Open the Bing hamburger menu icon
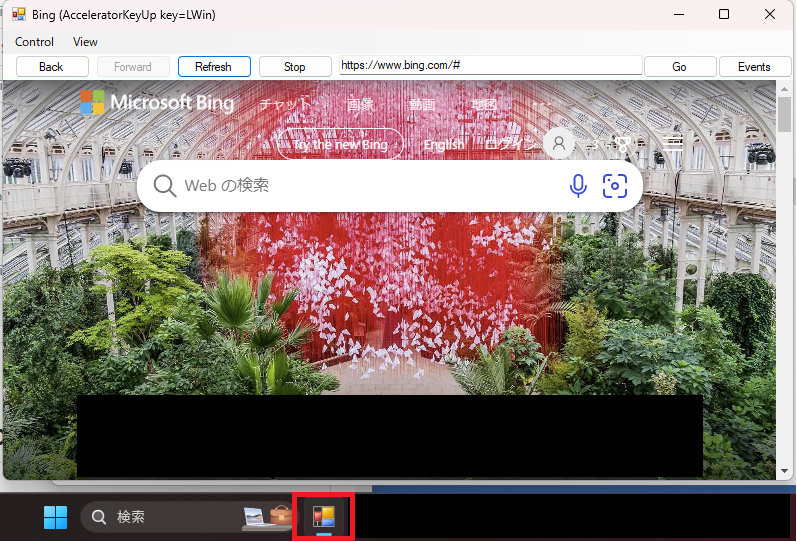This screenshot has height=542, width=797. click(x=674, y=144)
